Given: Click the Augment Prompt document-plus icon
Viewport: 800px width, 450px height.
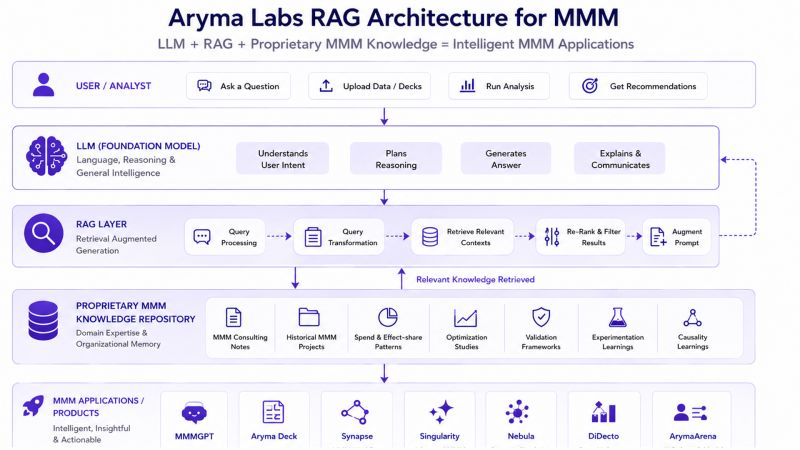Looking at the screenshot, I should tap(658, 237).
